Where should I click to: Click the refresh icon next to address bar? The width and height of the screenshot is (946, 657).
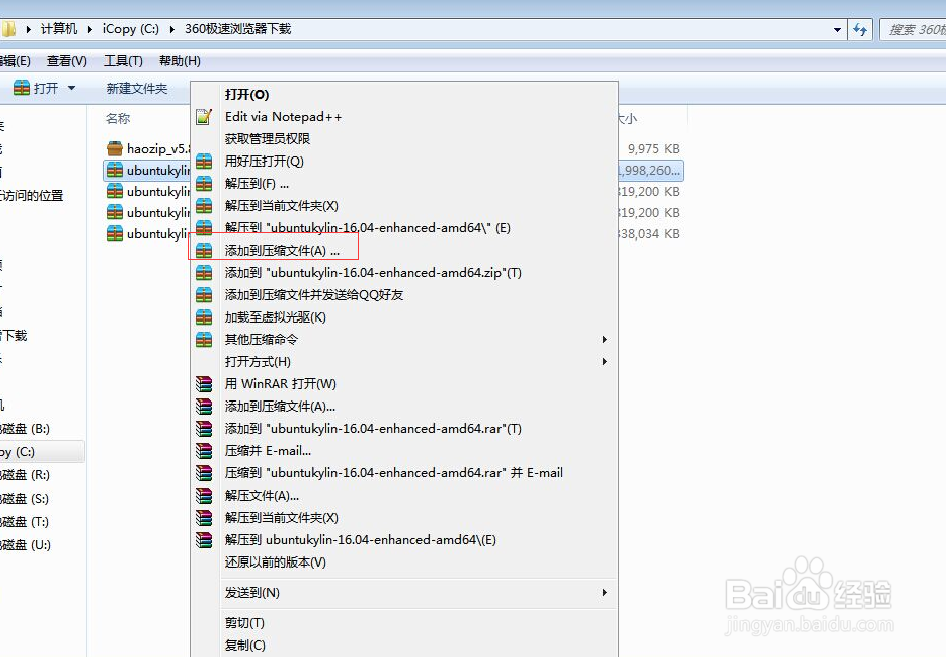point(860,29)
